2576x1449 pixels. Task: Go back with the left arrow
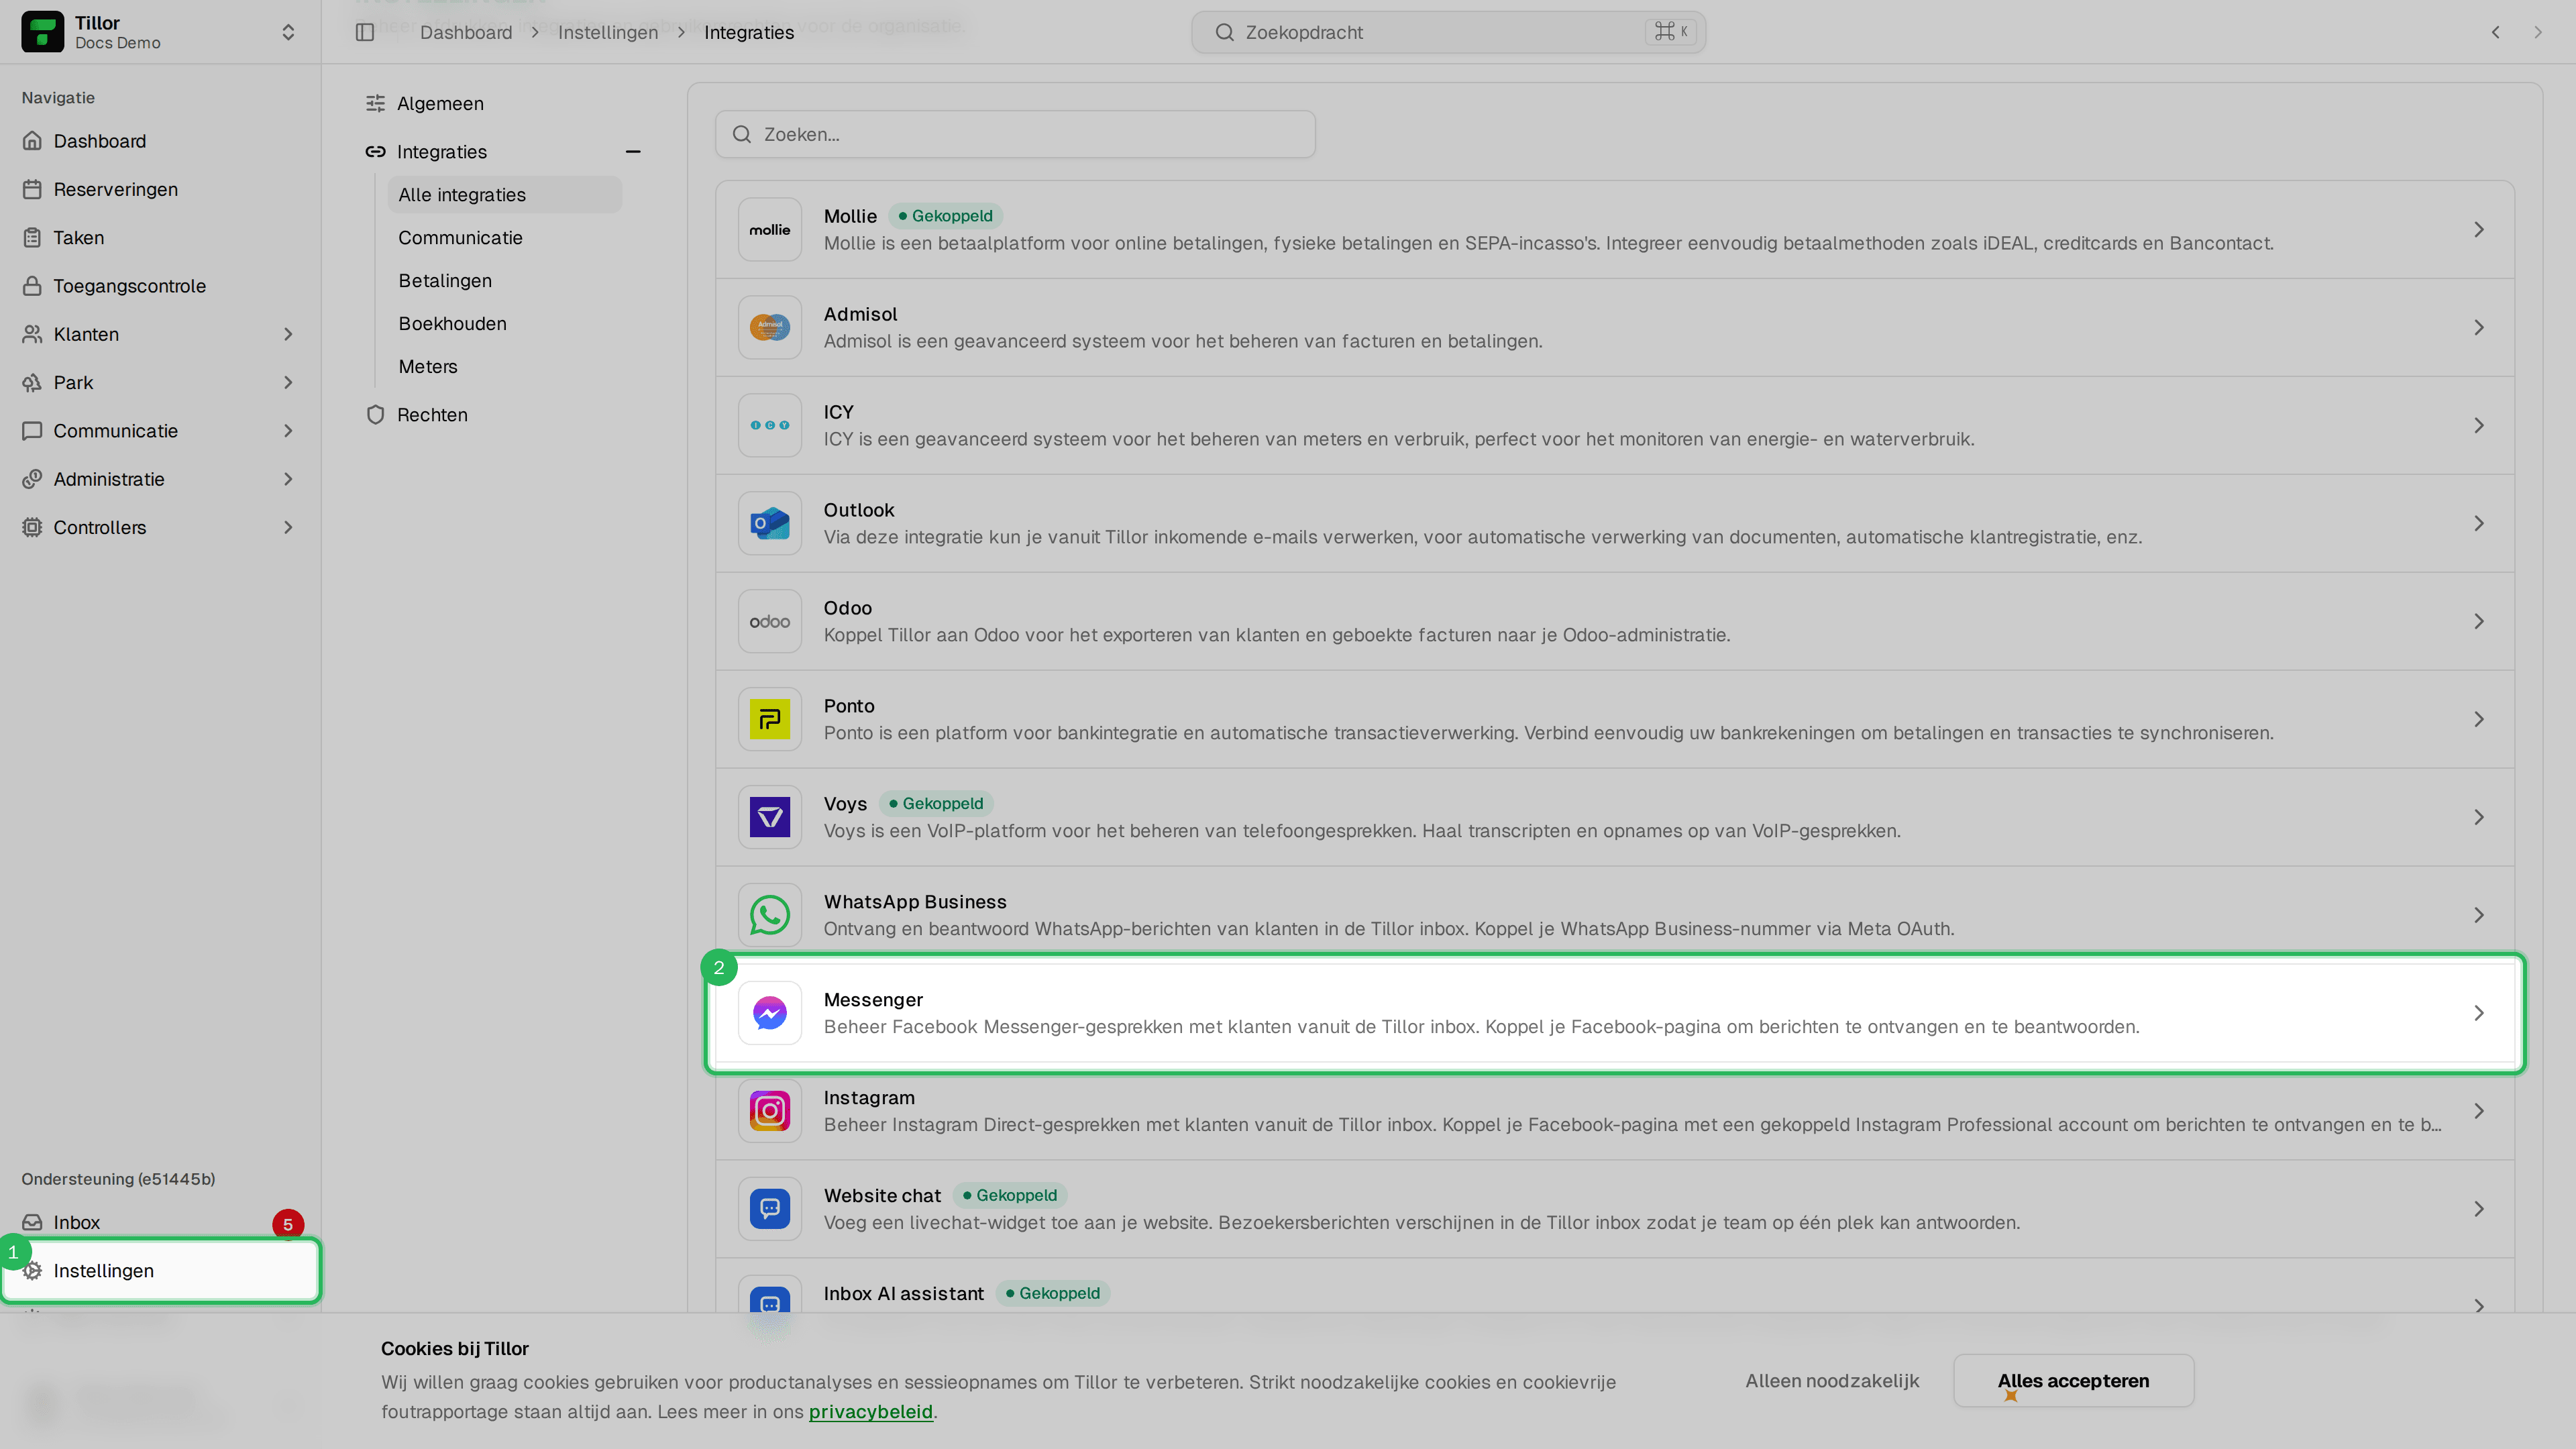[2496, 32]
